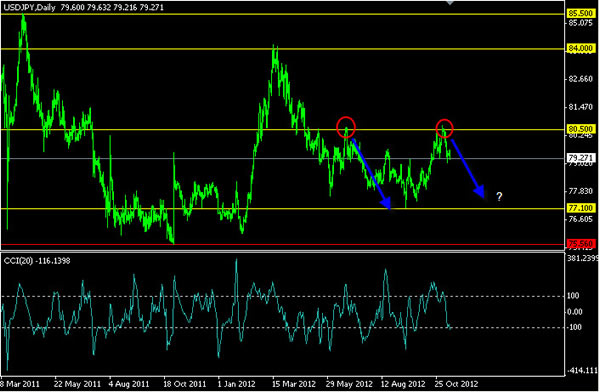600x392 pixels.
Task: Click the 80.500 yellow price label
Action: coord(580,129)
